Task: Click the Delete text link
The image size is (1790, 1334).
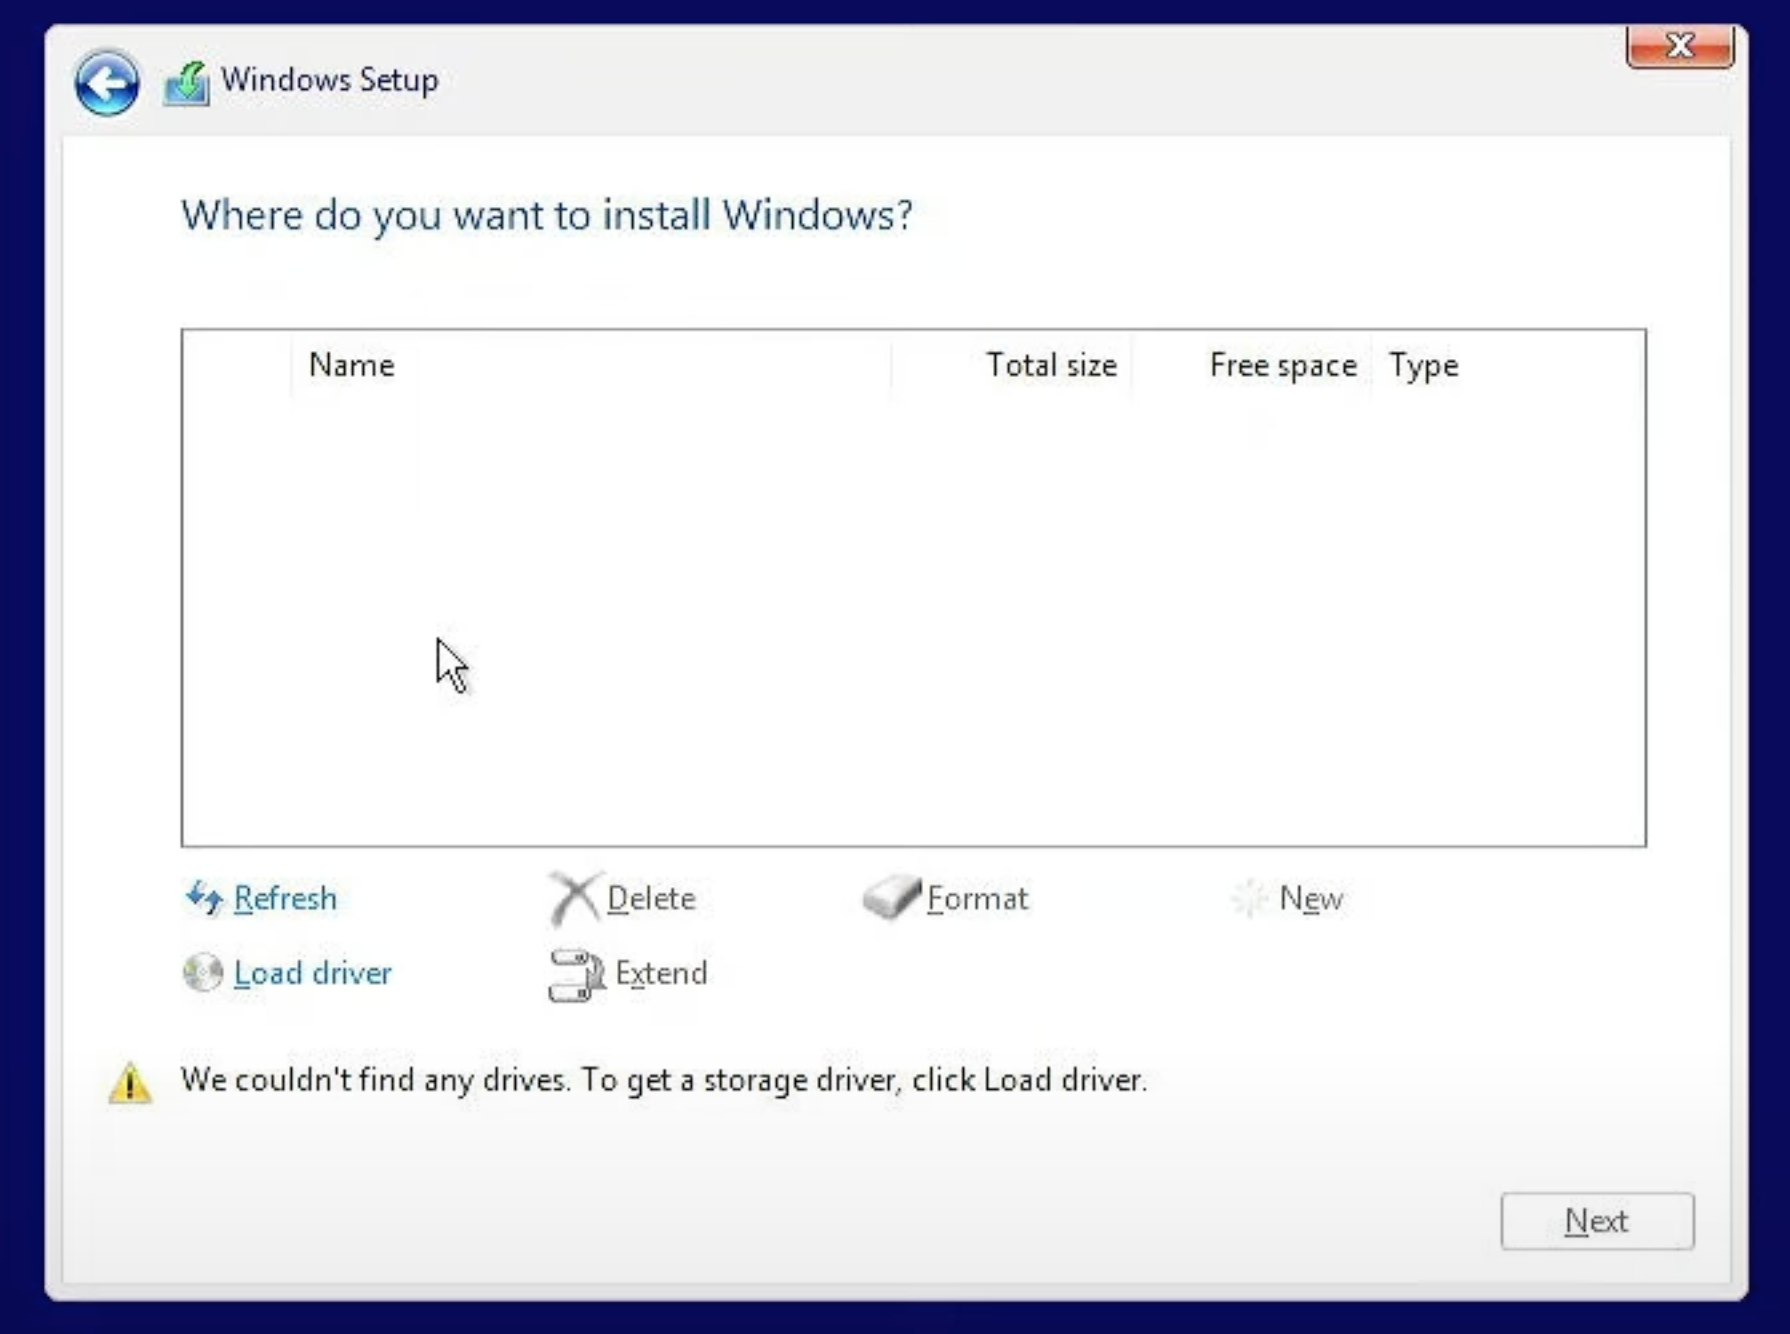Action: click(x=651, y=898)
